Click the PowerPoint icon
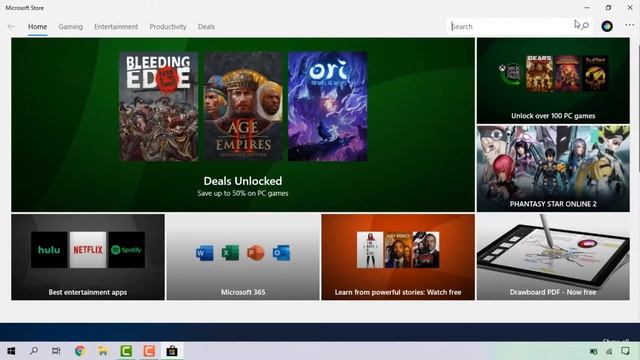Screen dimensions: 640x360 pyautogui.click(x=256, y=253)
